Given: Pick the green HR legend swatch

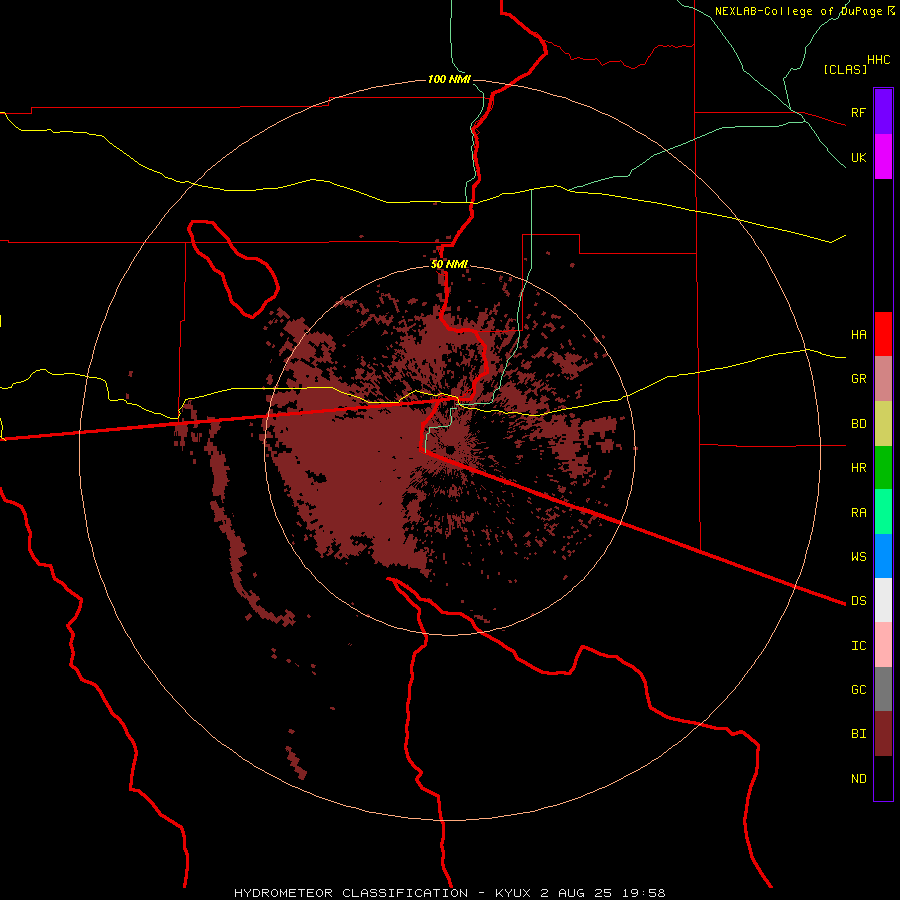Looking at the screenshot, I should [x=883, y=468].
